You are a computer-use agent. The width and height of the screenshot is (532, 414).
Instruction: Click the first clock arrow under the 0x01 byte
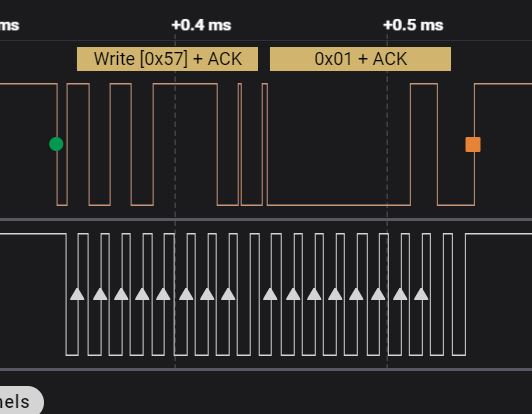pos(270,294)
